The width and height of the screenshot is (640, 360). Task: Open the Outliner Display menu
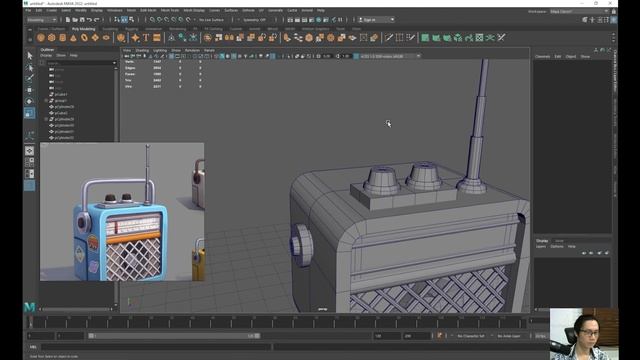(46, 55)
